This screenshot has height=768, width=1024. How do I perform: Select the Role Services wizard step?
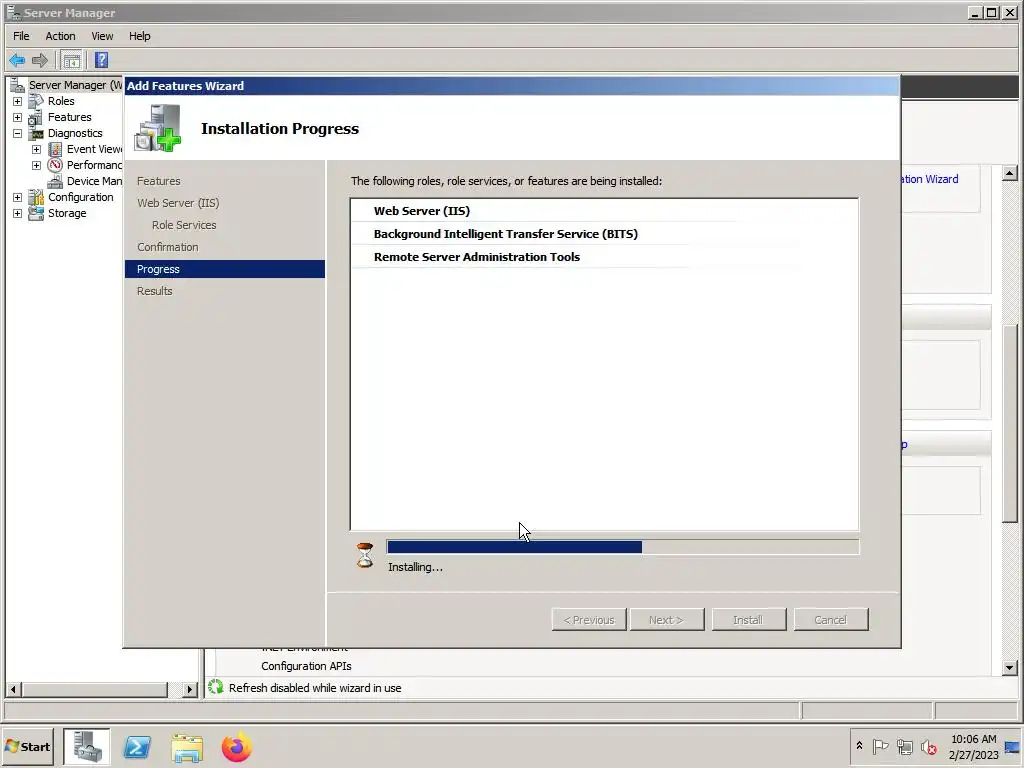(x=184, y=225)
